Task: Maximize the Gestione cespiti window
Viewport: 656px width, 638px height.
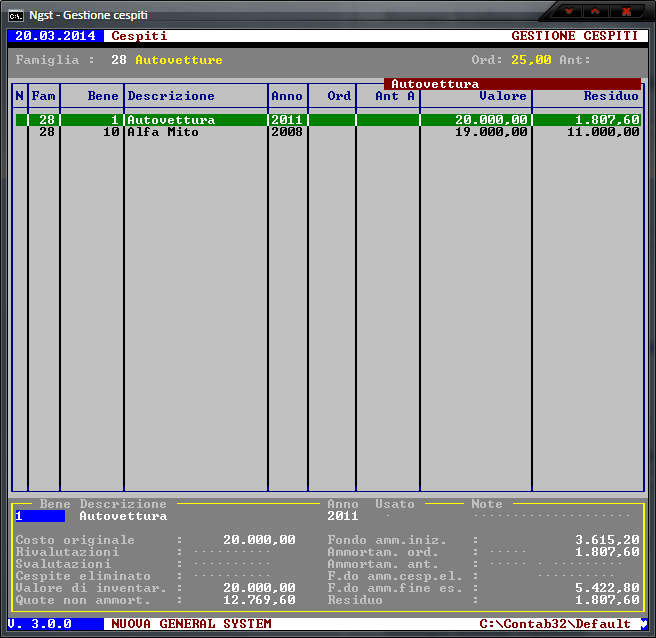Action: 598,12
